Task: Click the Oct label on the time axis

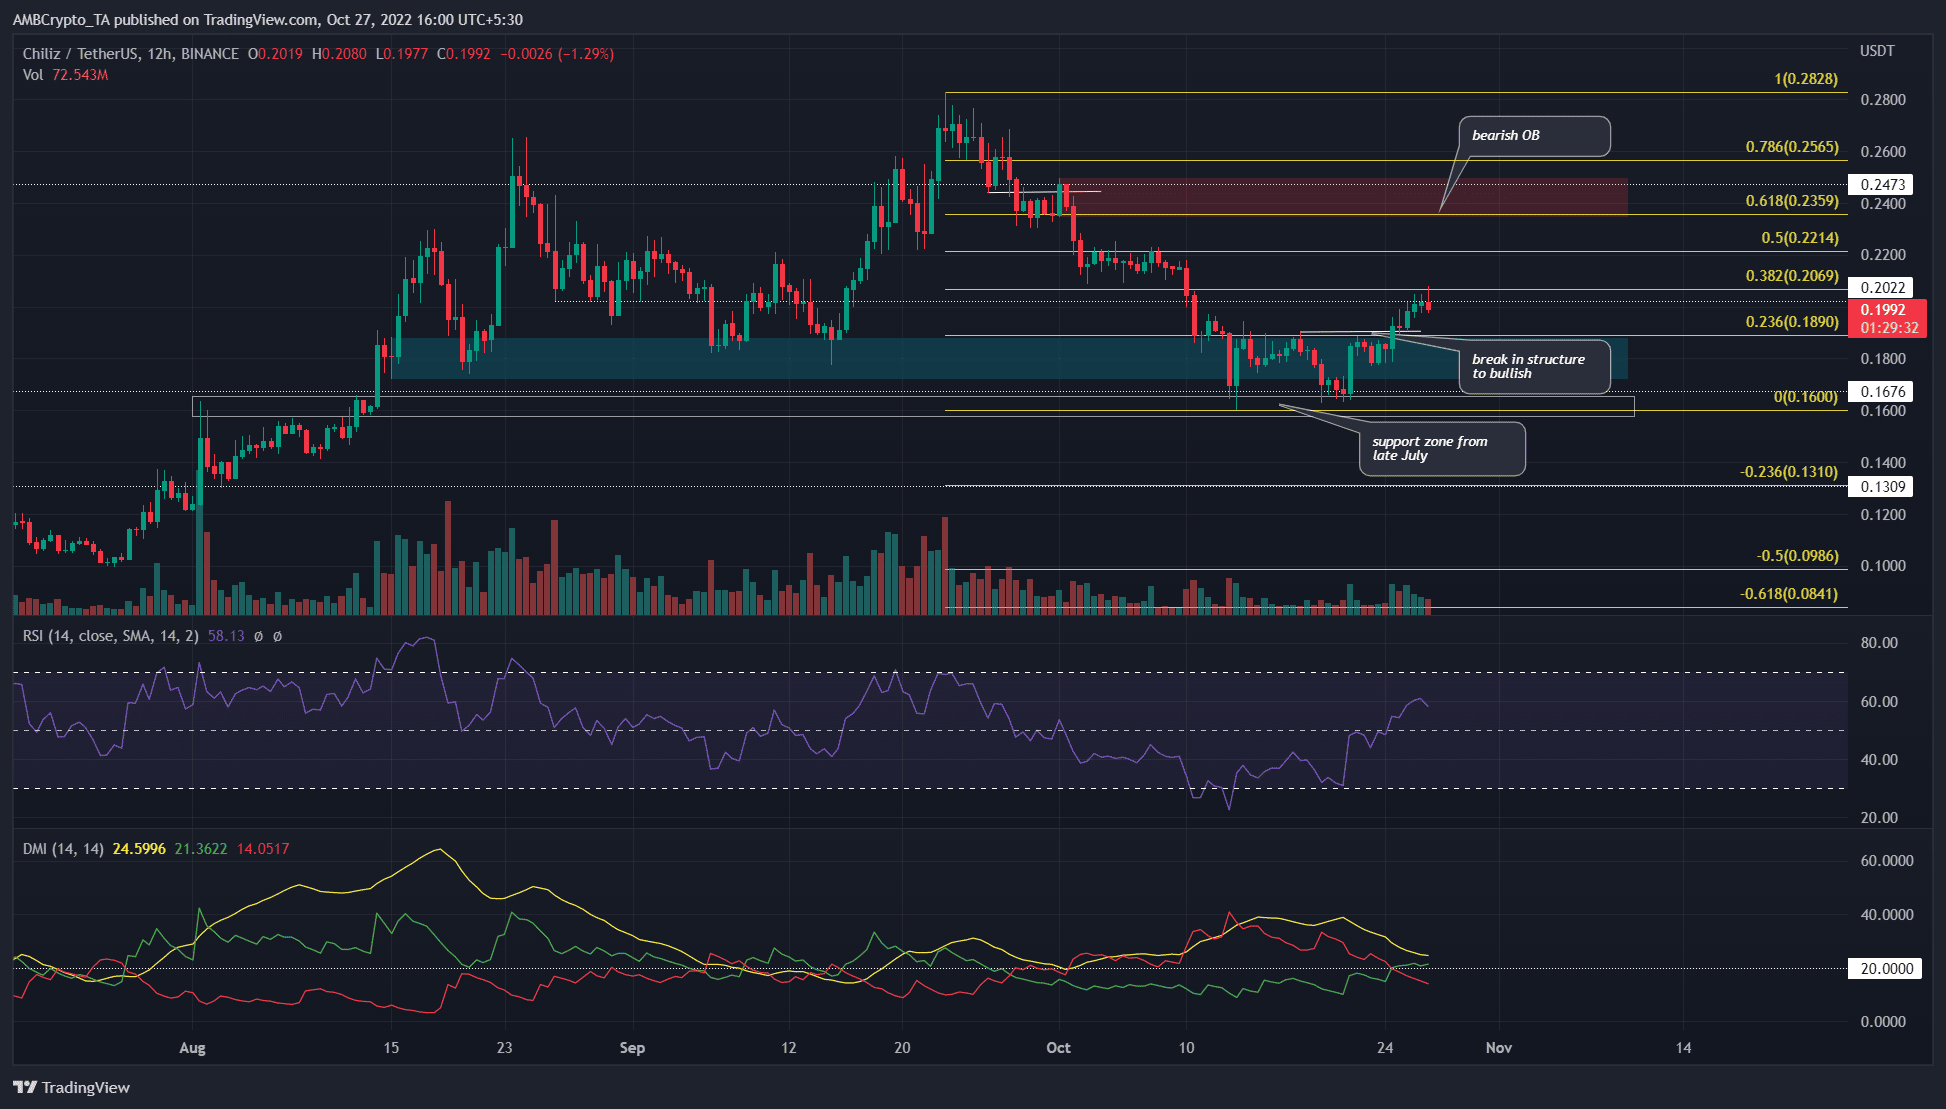Action: (x=1058, y=1048)
